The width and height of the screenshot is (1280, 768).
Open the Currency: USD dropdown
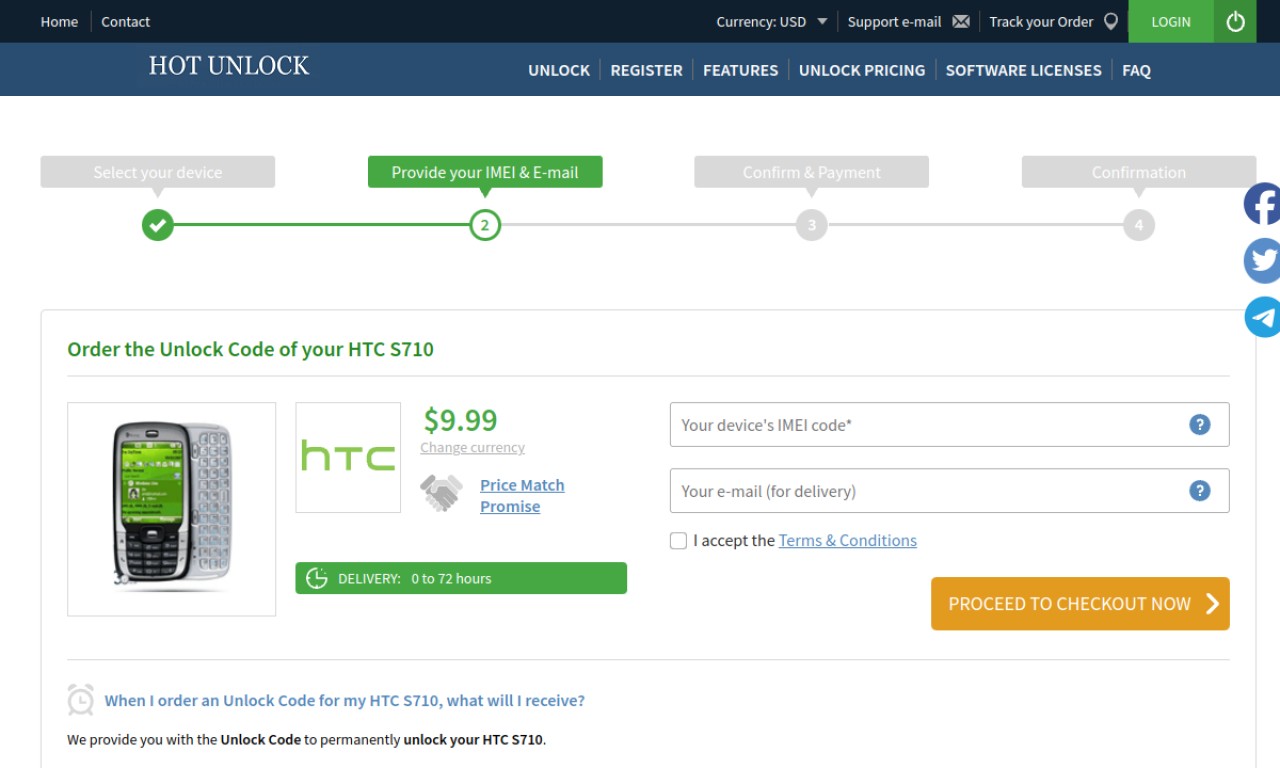click(x=771, y=21)
